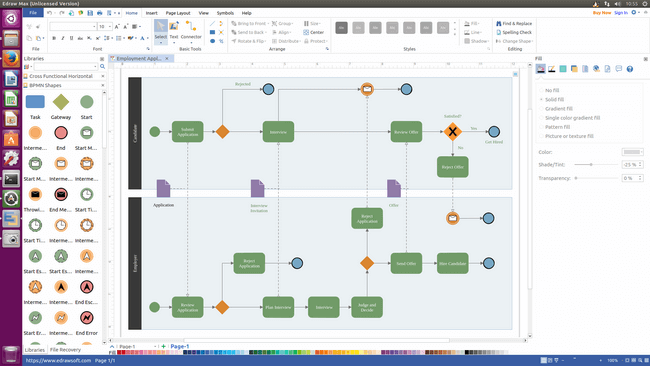Select the Solid fill option

point(551,99)
